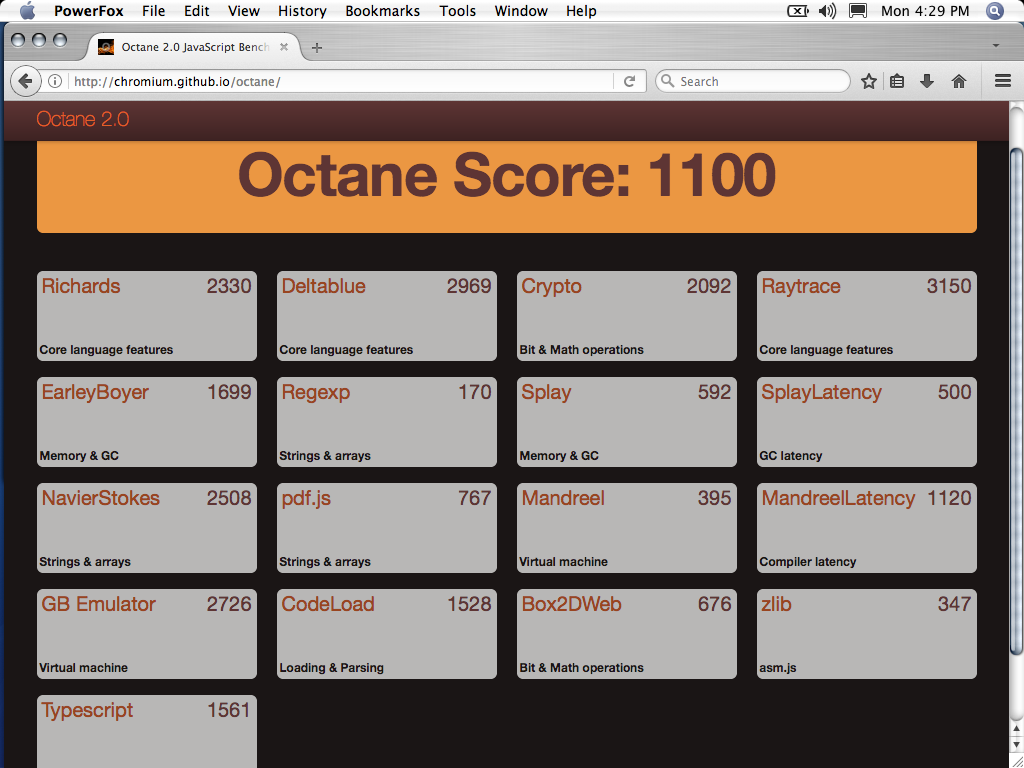Click the display mirroring icon in menu bar

(858, 10)
